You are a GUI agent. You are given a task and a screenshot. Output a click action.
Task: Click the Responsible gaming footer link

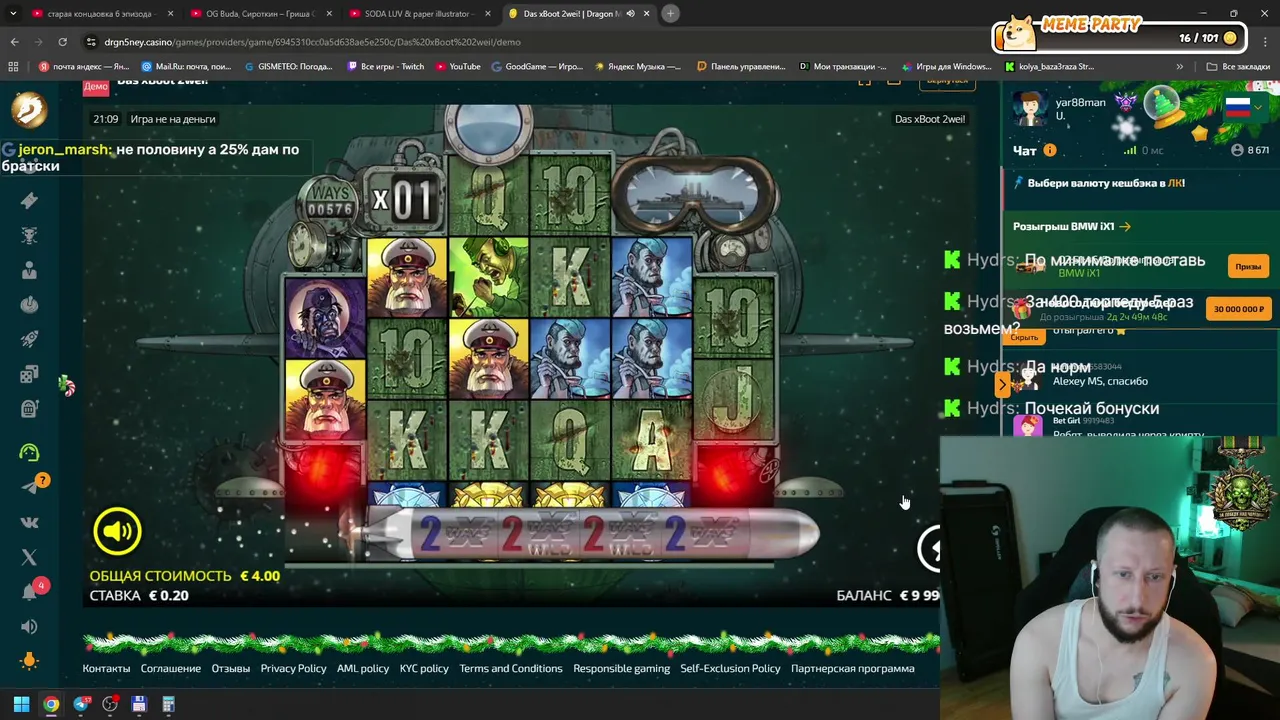(x=621, y=668)
